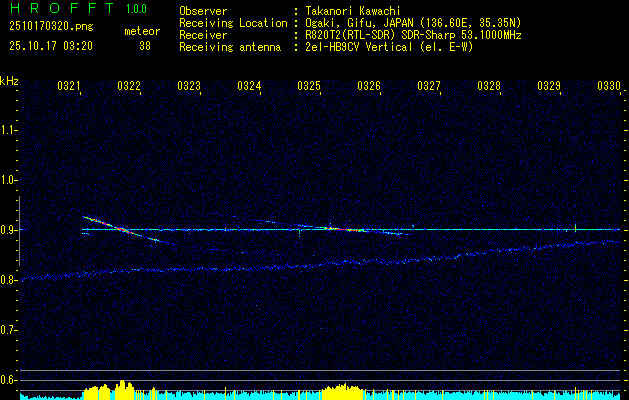This screenshot has height=400, width=629.
Task: Click the 0324 time axis marker
Action: pyautogui.click(x=249, y=85)
